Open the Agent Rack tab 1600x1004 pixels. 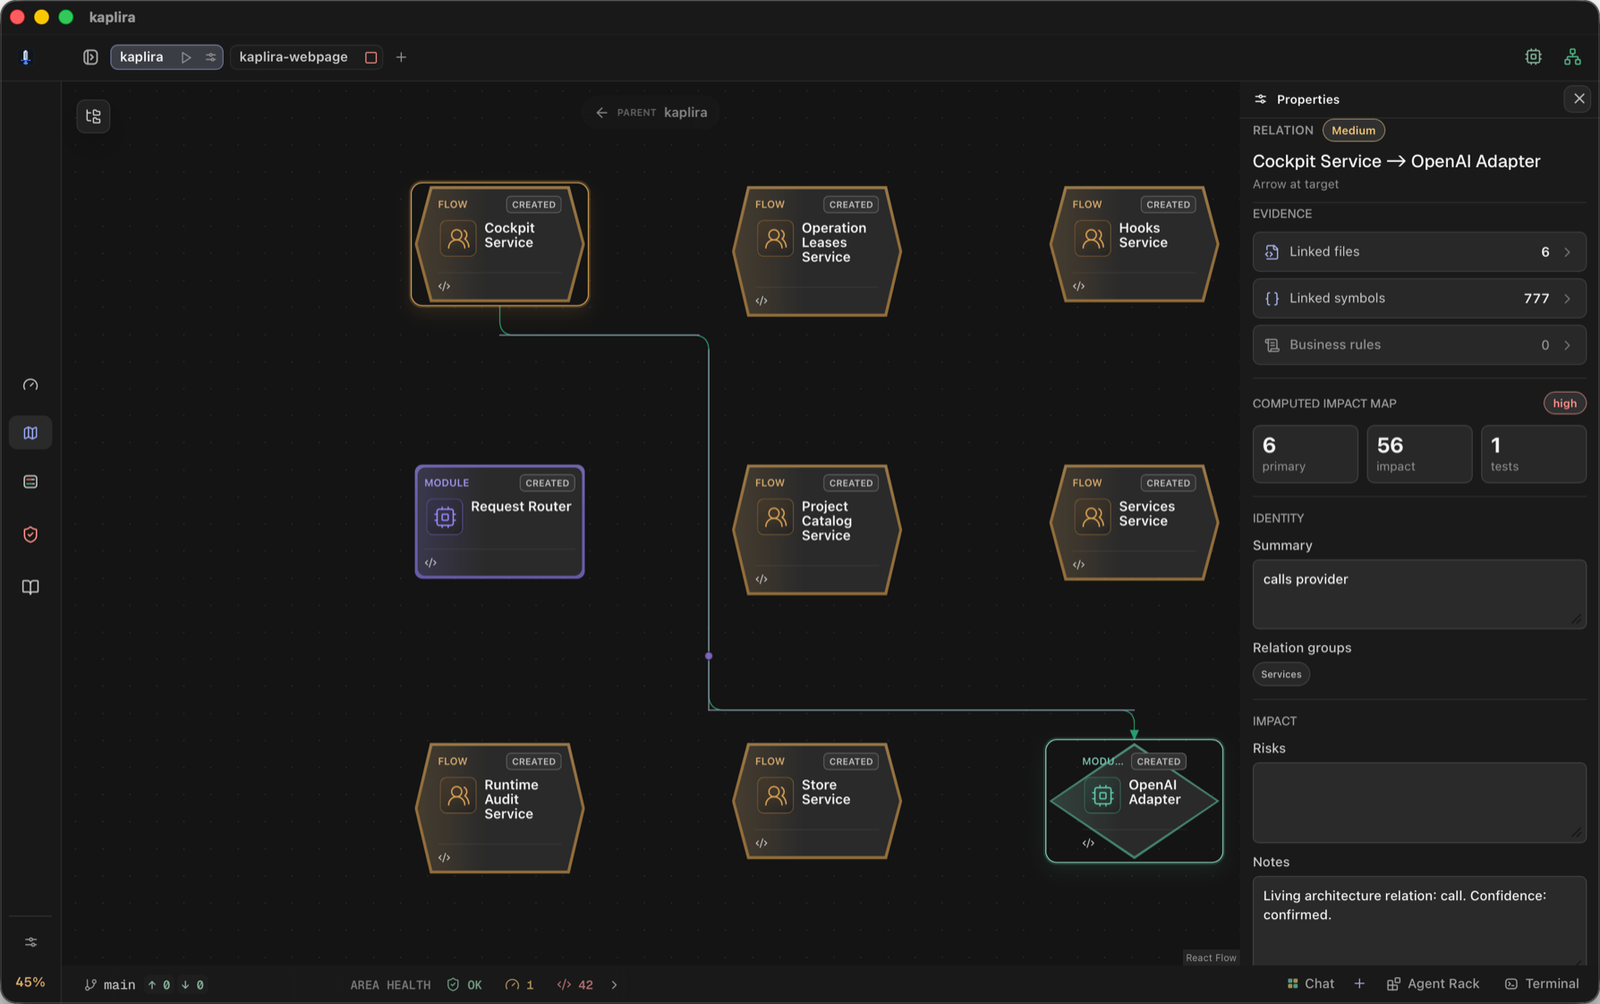coord(1433,984)
